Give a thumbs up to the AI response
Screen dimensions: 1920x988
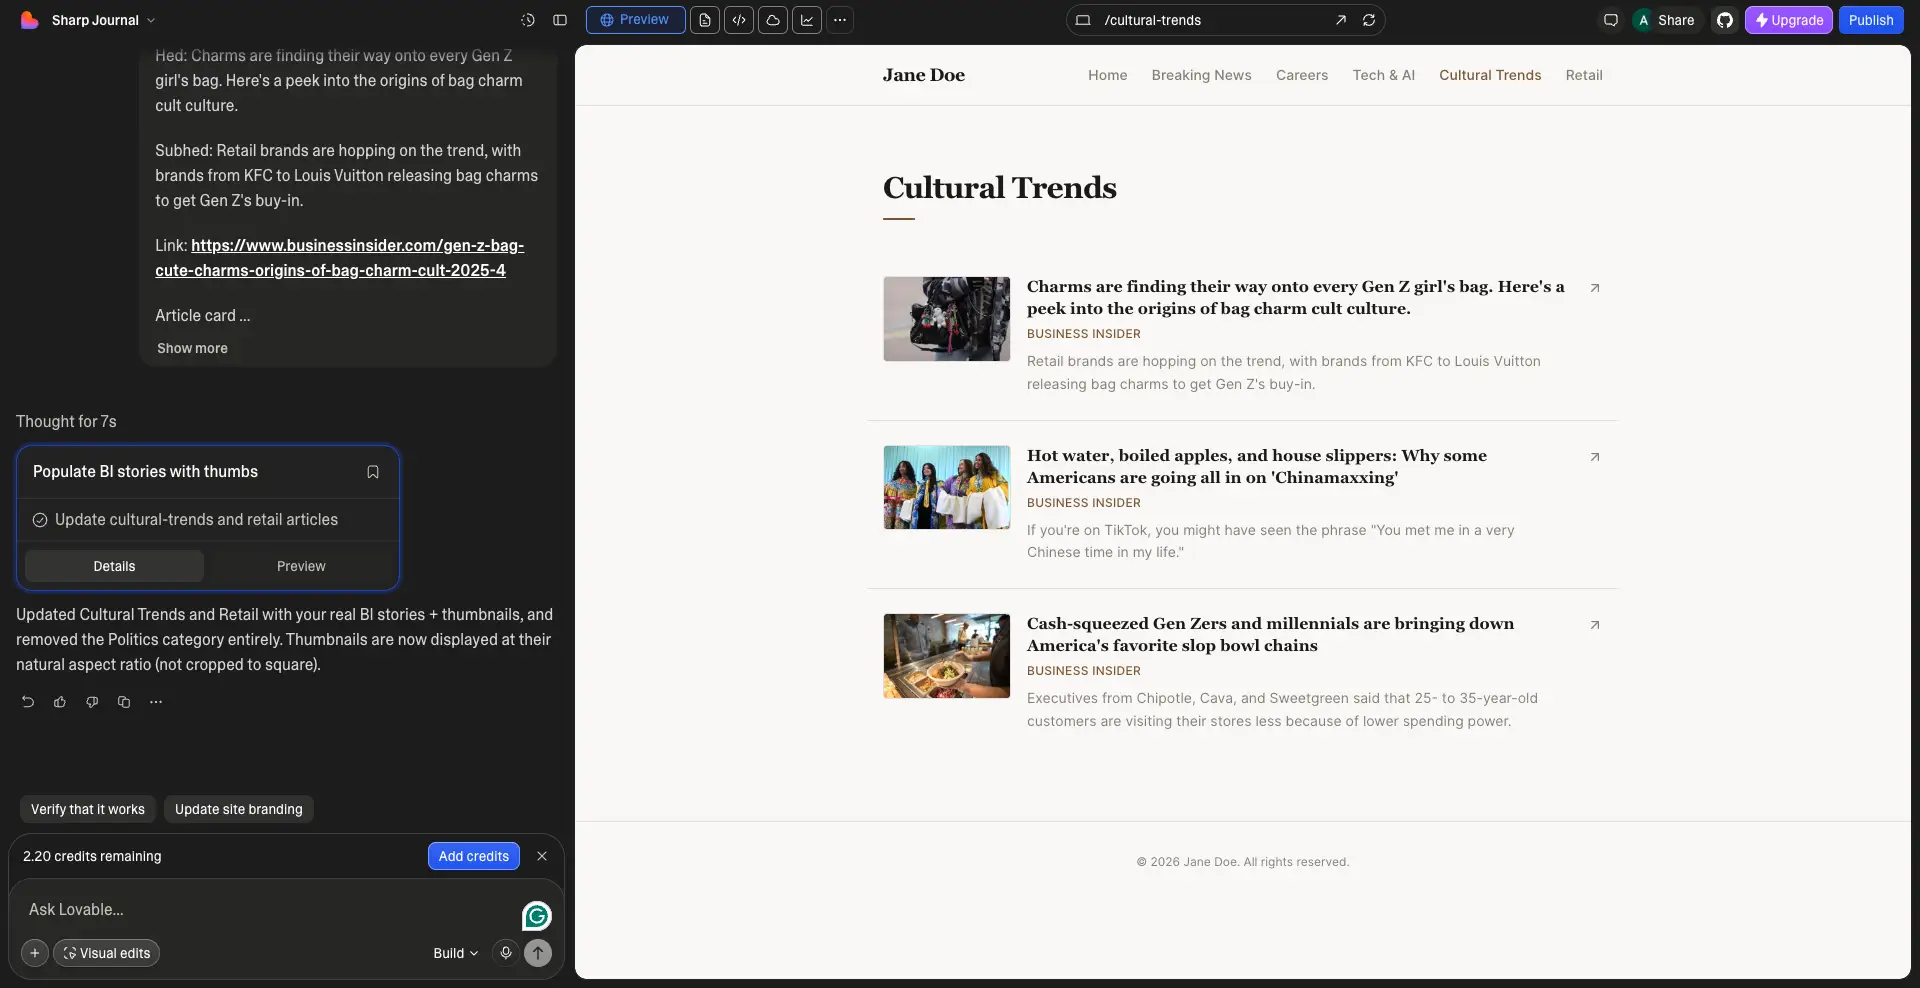click(59, 702)
